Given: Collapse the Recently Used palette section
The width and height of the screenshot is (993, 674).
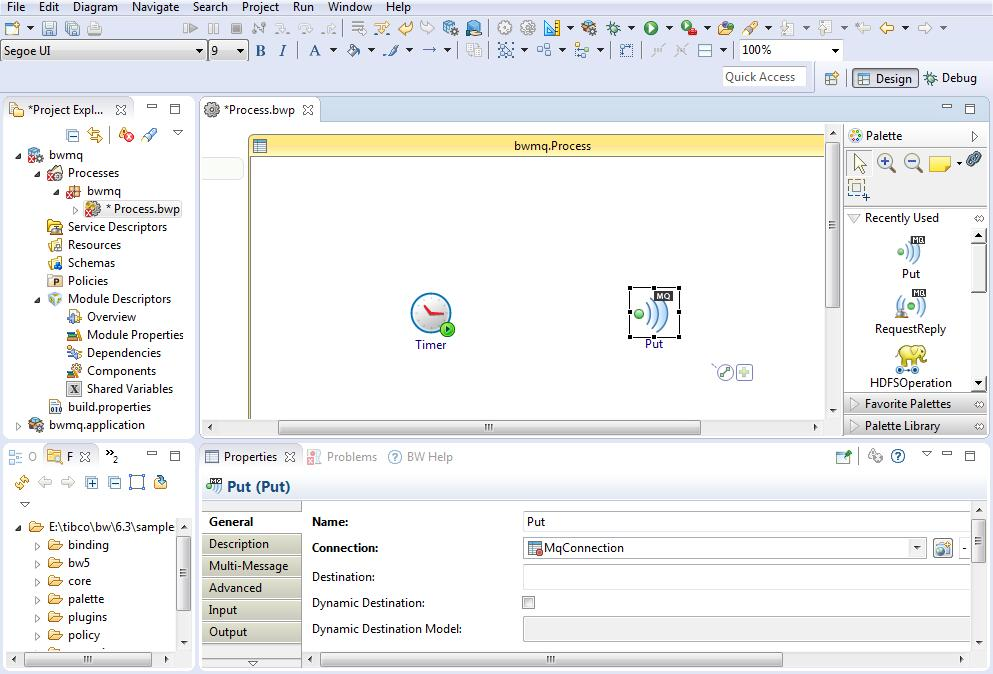Looking at the screenshot, I should click(x=854, y=218).
